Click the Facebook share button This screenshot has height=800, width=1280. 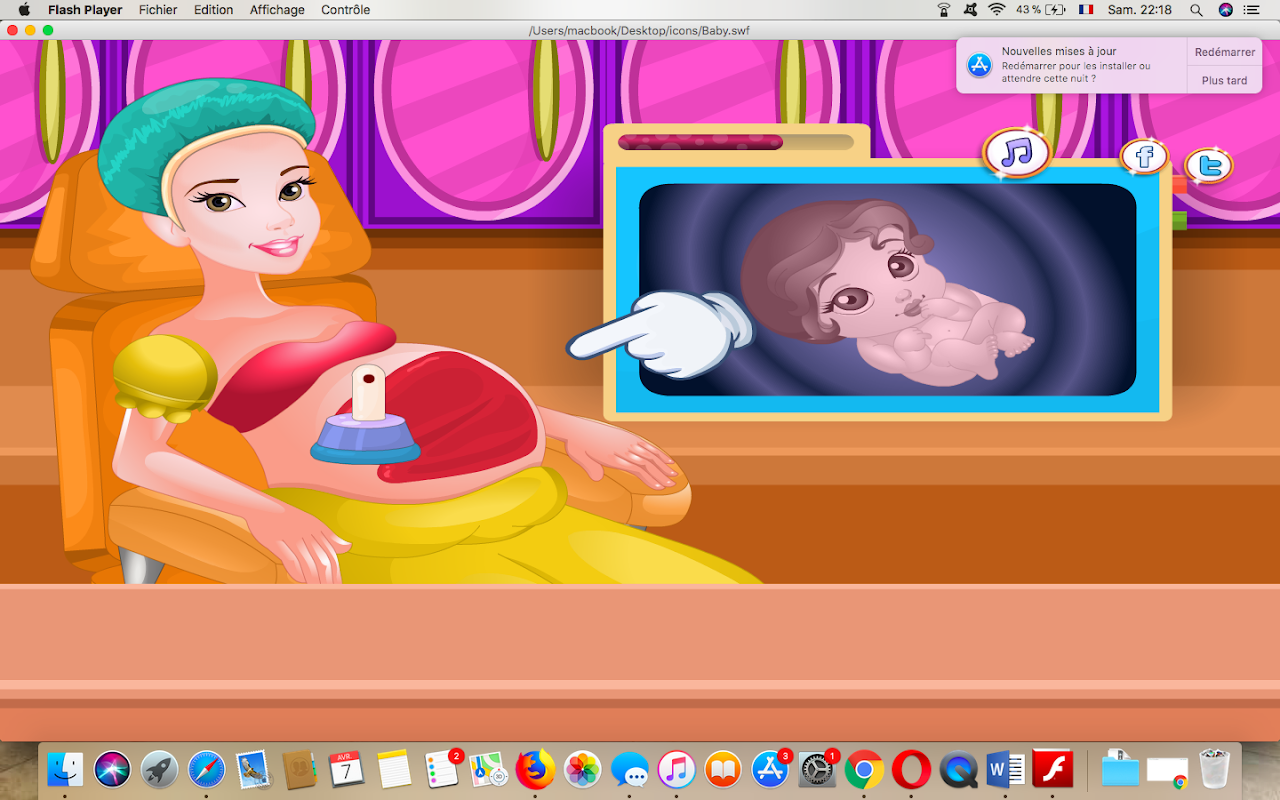1144,156
